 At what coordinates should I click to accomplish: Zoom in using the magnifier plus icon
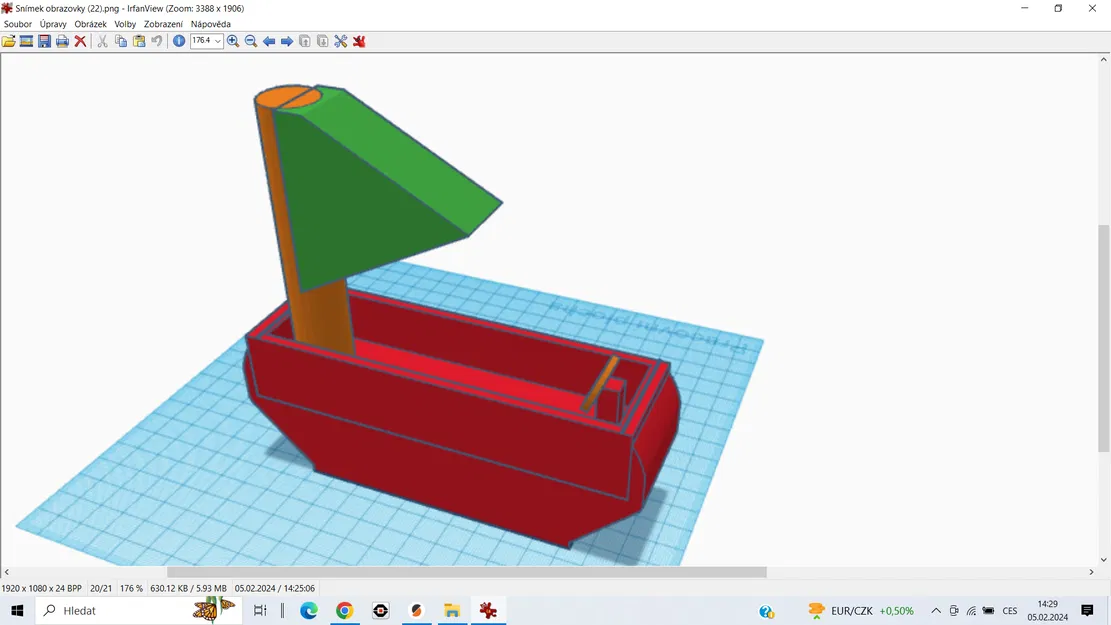[232, 41]
